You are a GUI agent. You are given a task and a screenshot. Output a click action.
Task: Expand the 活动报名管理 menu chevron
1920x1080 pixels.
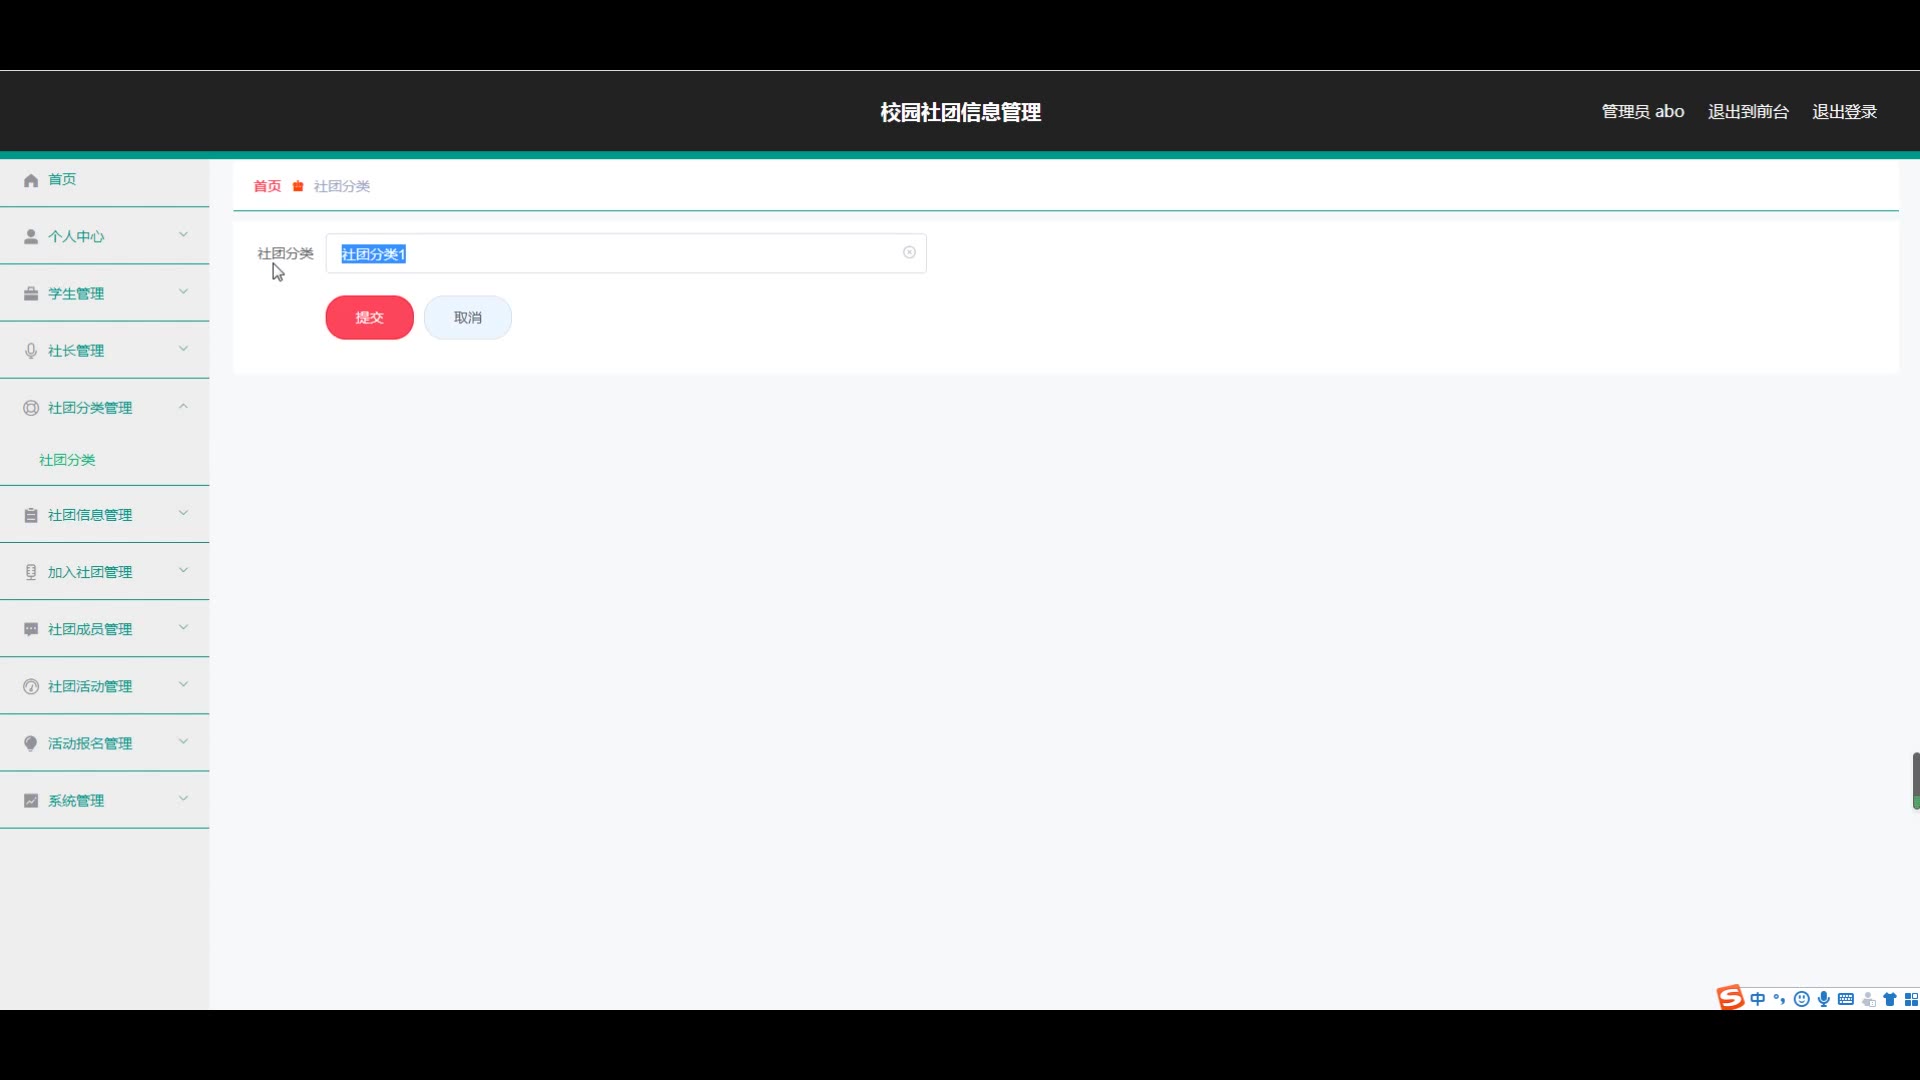[x=183, y=741]
